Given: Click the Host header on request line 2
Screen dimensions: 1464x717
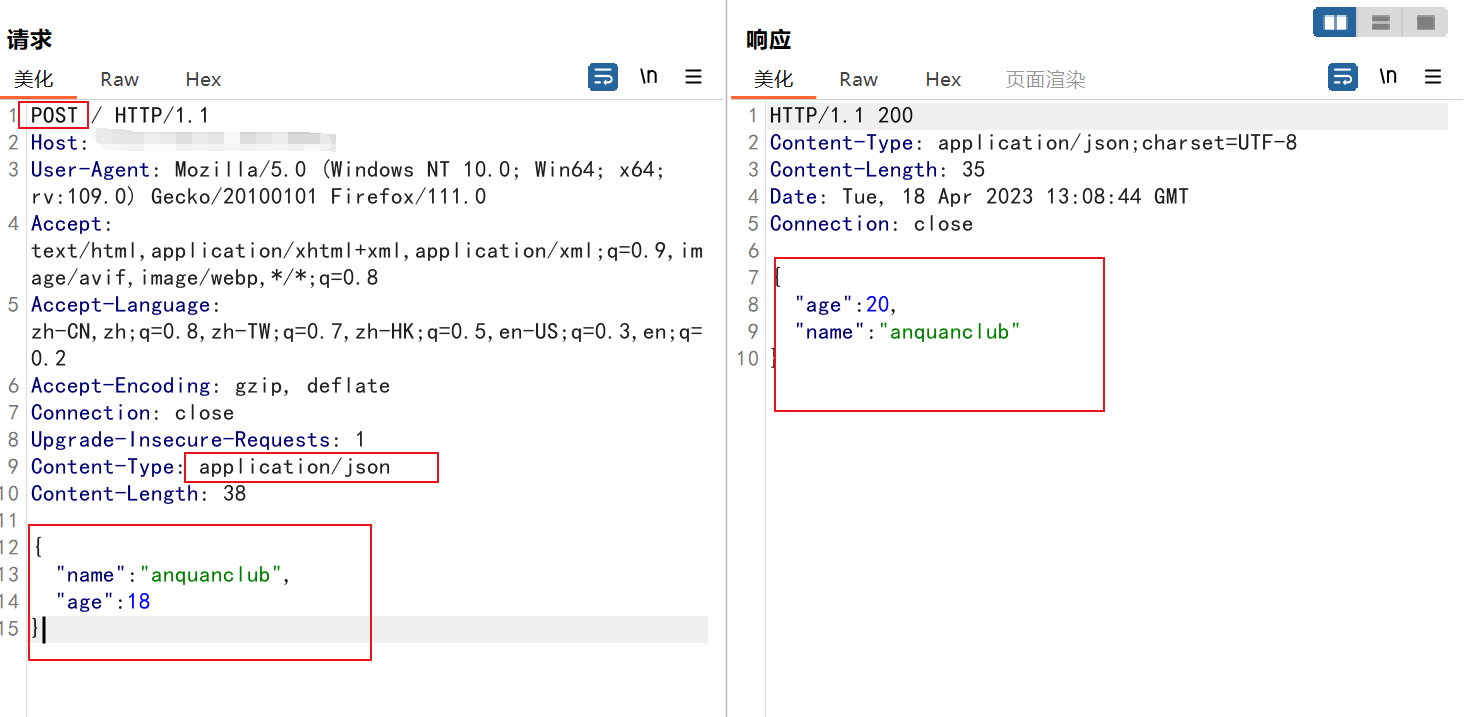Looking at the screenshot, I should (53, 142).
